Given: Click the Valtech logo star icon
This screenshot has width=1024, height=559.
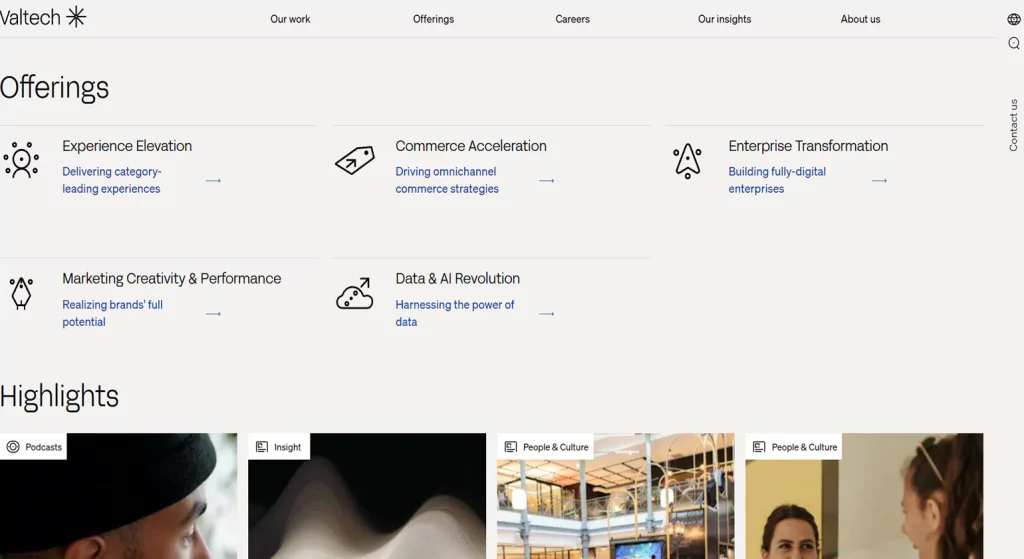Looking at the screenshot, I should coord(76,17).
